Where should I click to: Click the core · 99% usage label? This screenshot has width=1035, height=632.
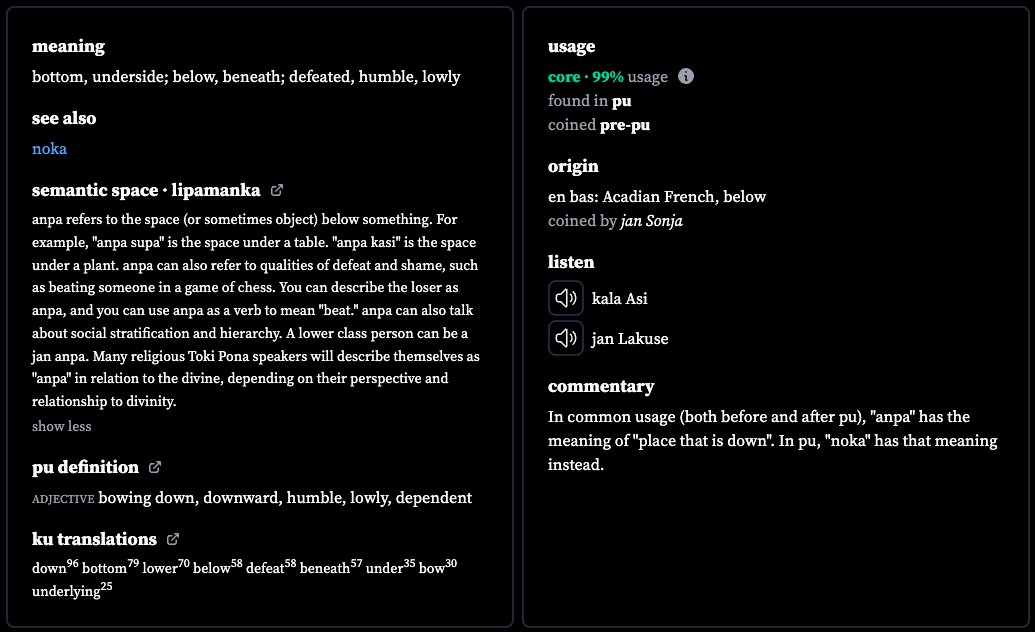coord(608,77)
